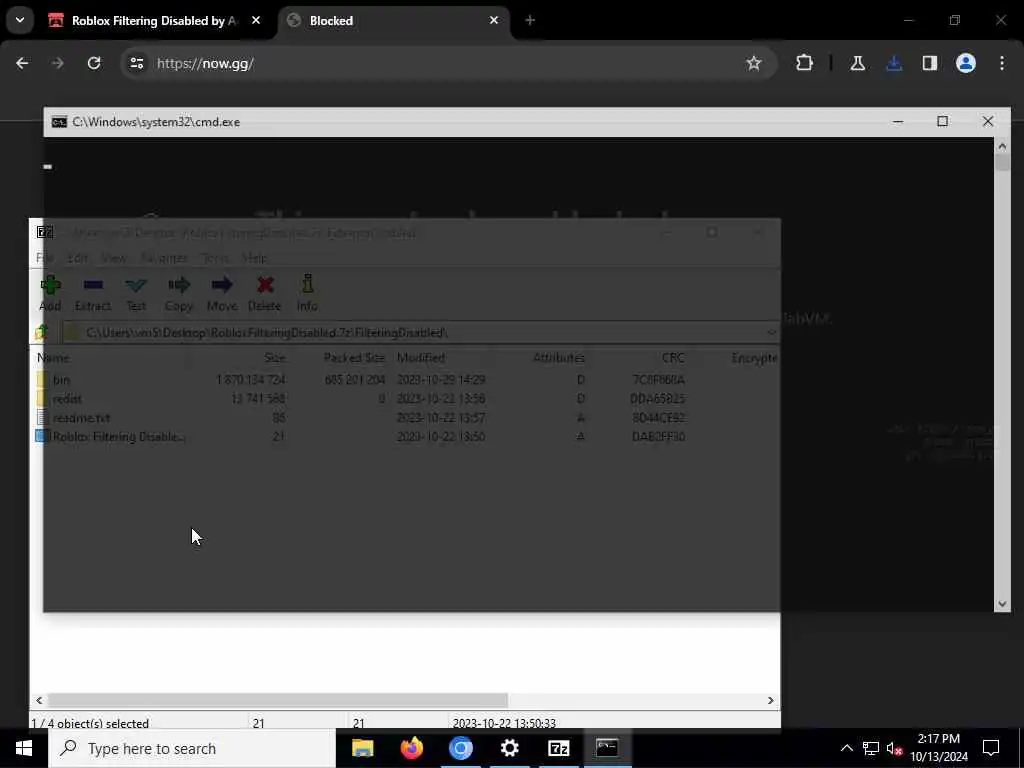
Task: Open Windows Start menu
Action: point(24,748)
